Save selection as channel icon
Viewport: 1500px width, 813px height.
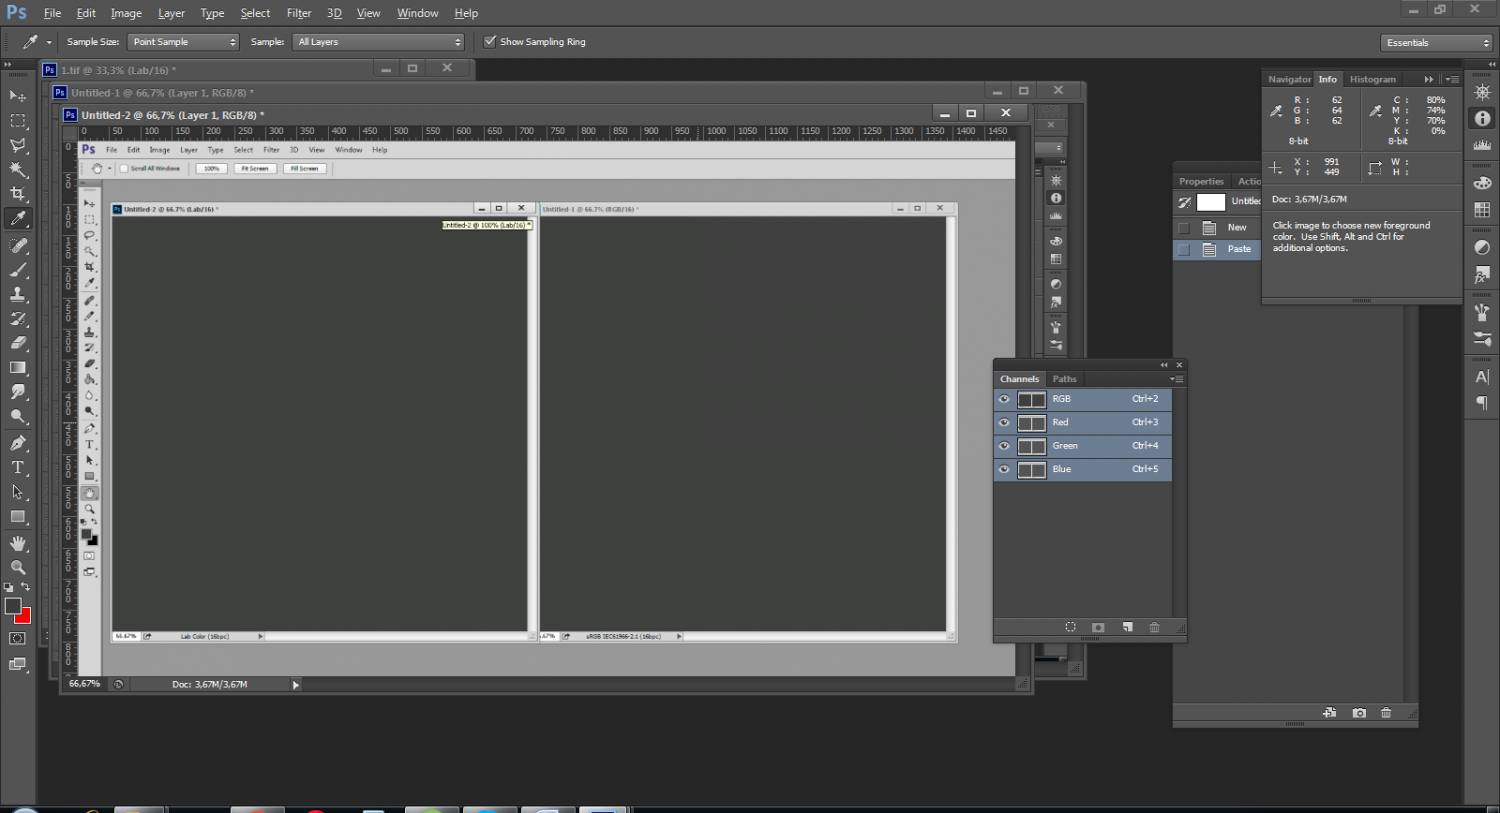click(x=1098, y=627)
